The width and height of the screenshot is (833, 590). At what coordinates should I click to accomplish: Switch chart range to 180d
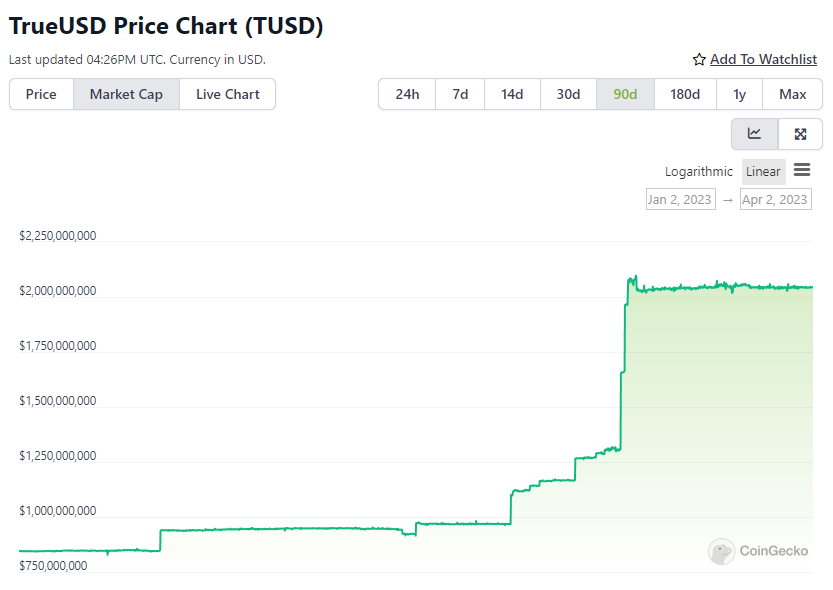click(x=685, y=95)
